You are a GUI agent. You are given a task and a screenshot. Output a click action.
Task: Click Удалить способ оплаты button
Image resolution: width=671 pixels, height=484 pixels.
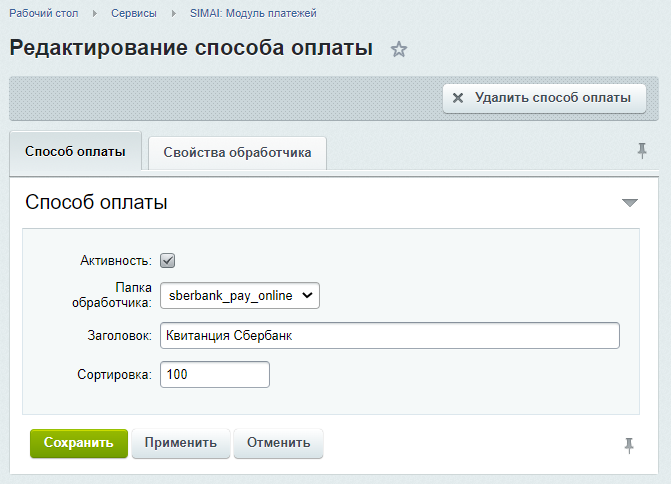click(x=544, y=98)
